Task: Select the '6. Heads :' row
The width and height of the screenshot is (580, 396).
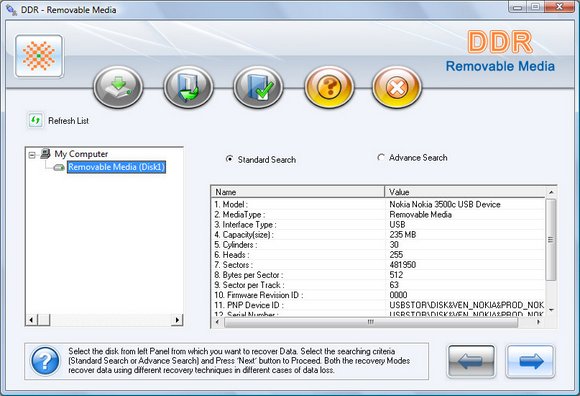Action: point(378,255)
